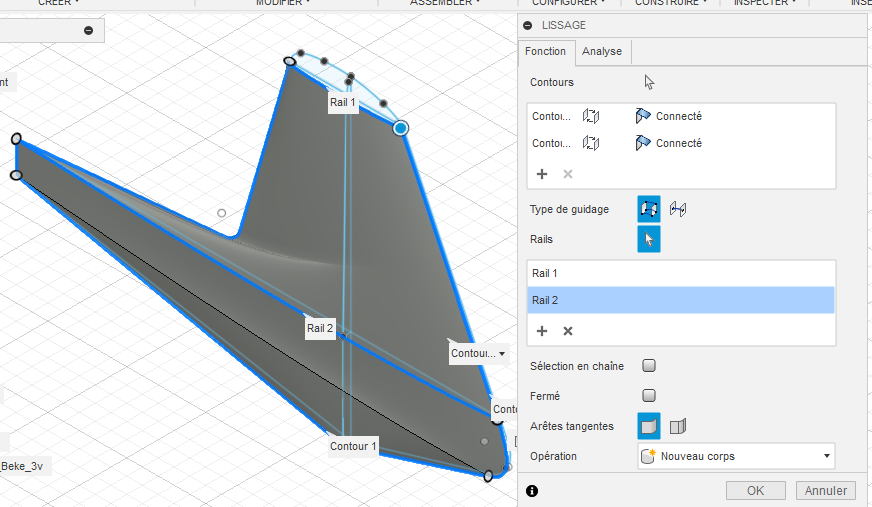Open the Contour dropdown tag in viewport
Image resolution: width=872 pixels, height=507 pixels.
[x=478, y=354]
